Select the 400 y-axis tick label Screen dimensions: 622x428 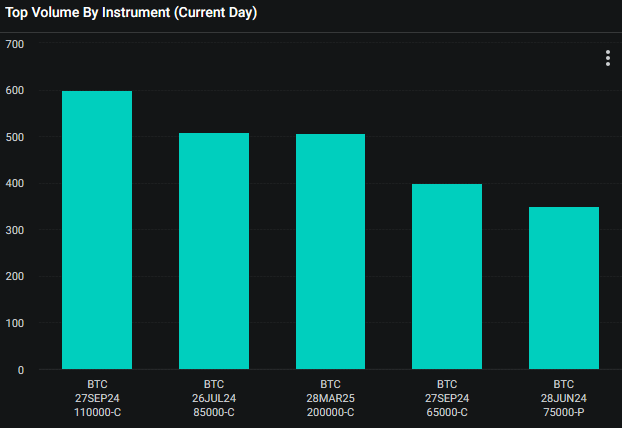pos(15,184)
